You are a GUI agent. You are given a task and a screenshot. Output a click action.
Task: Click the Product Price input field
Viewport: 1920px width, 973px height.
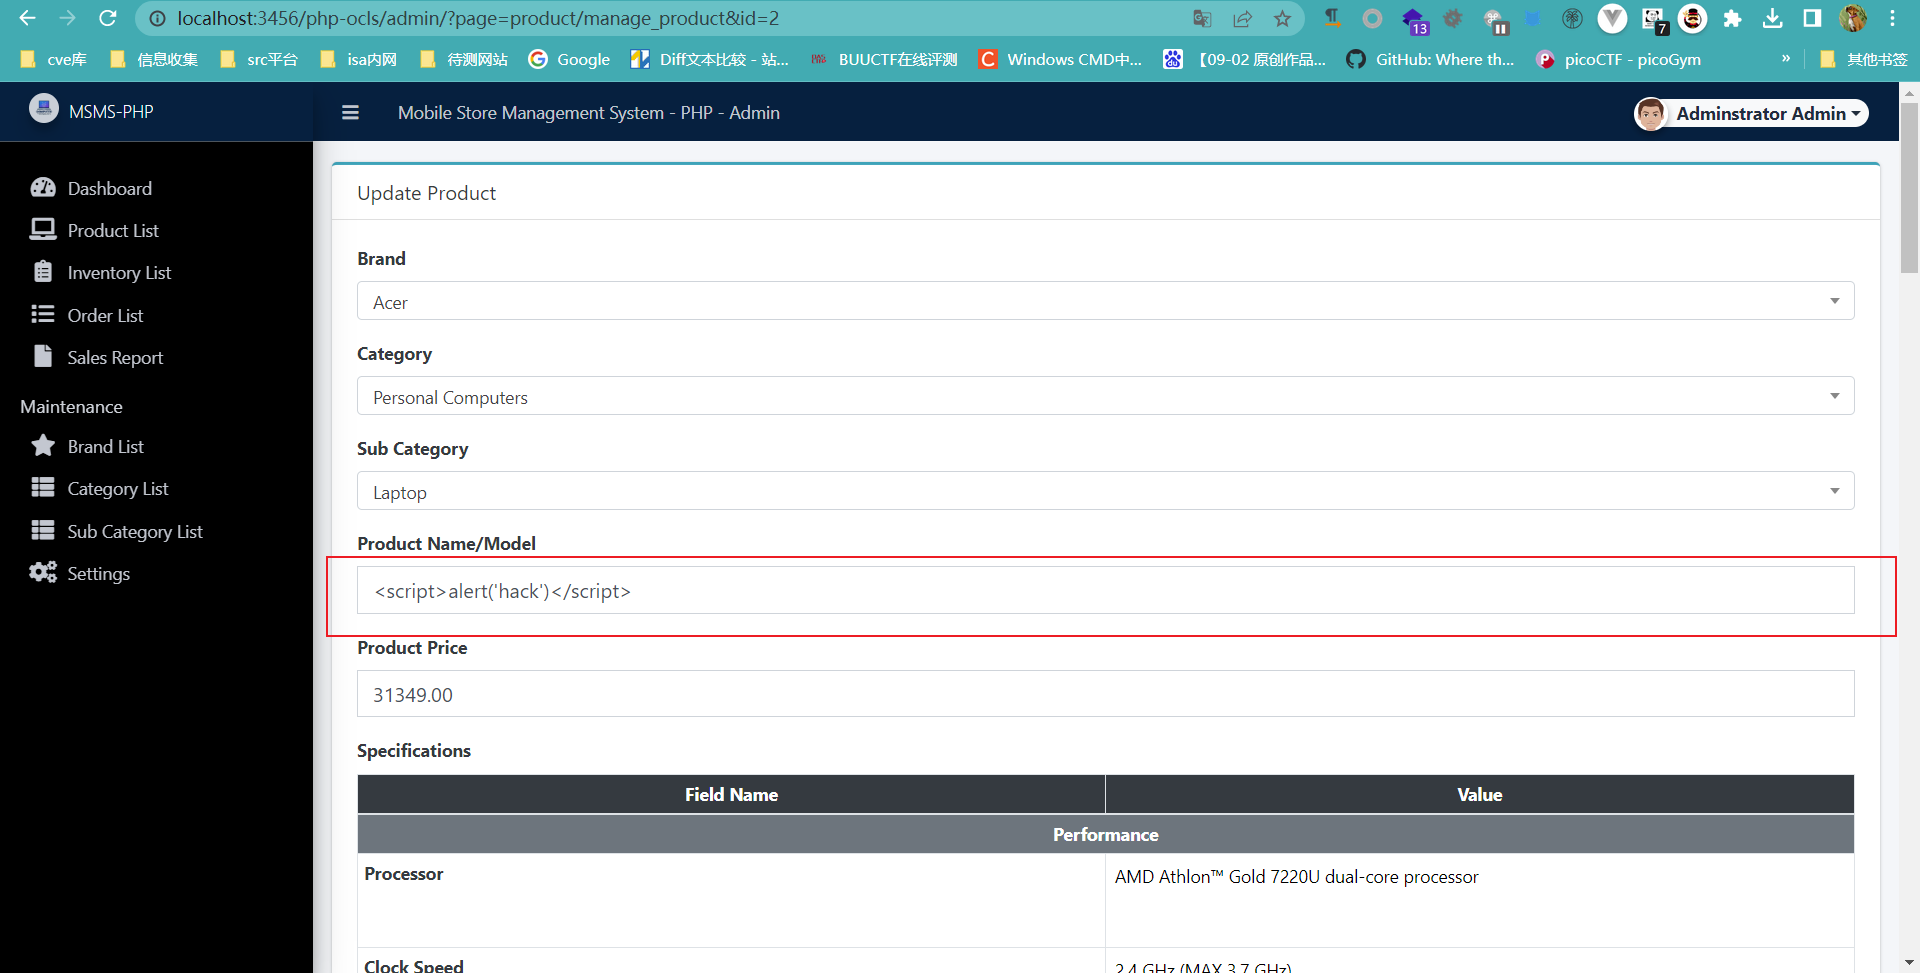1105,694
